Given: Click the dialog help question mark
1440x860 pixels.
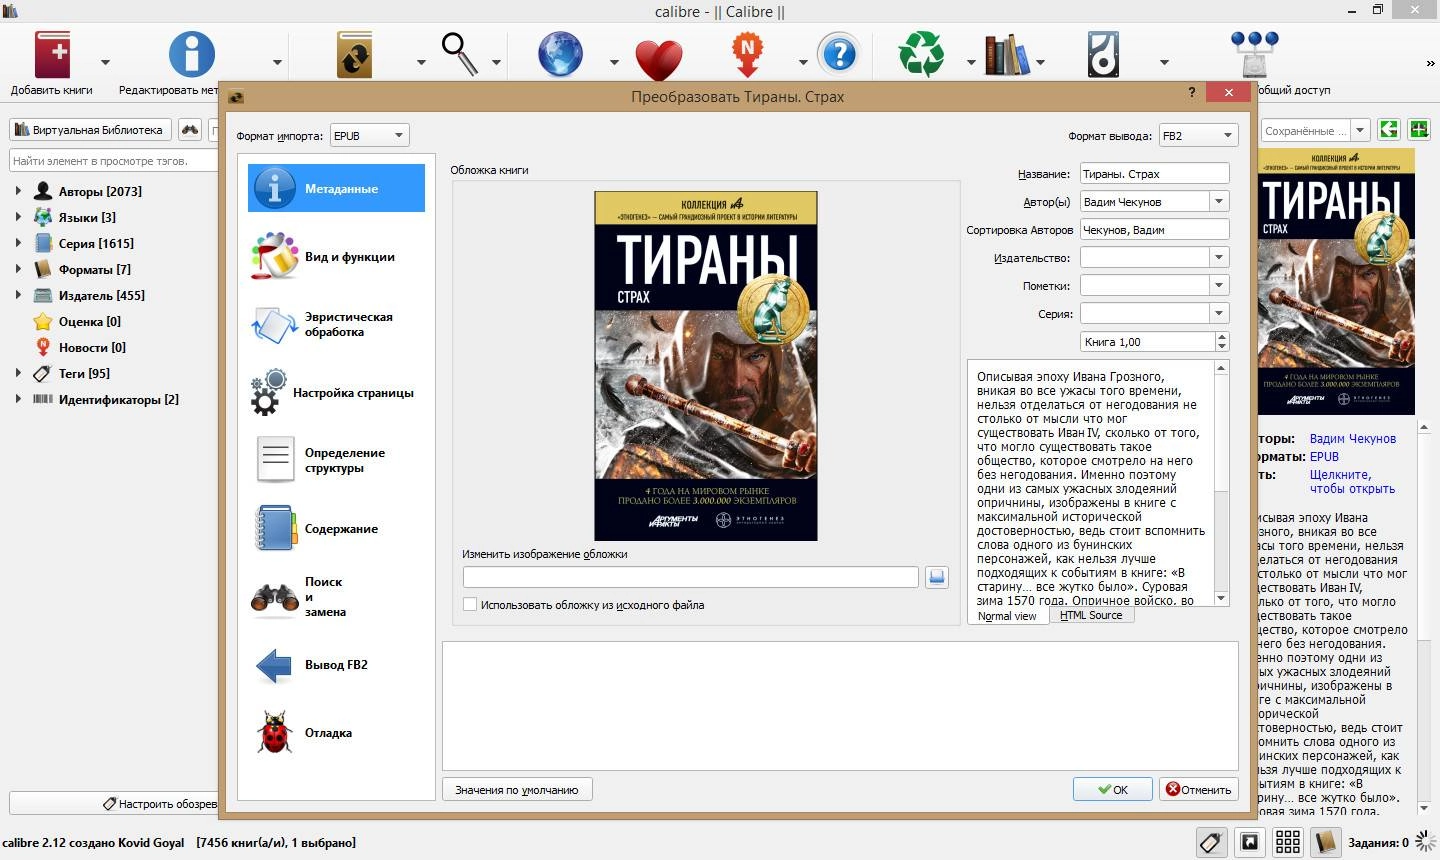Looking at the screenshot, I should (x=1191, y=93).
